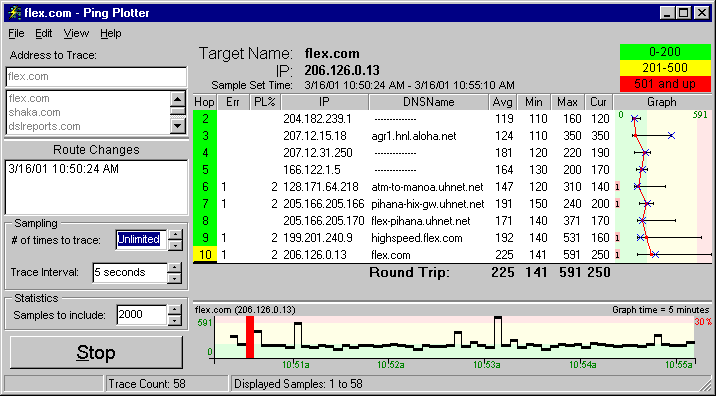Click the Max column header
716x396 pixels.
(568, 102)
